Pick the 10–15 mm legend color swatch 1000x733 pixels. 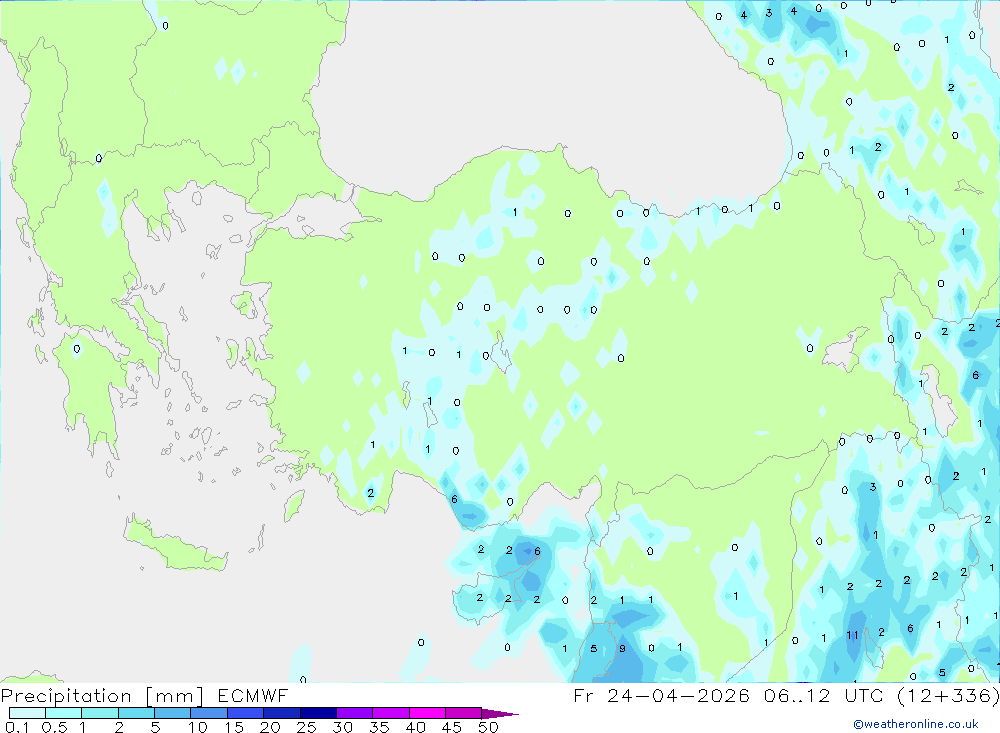coord(209,713)
